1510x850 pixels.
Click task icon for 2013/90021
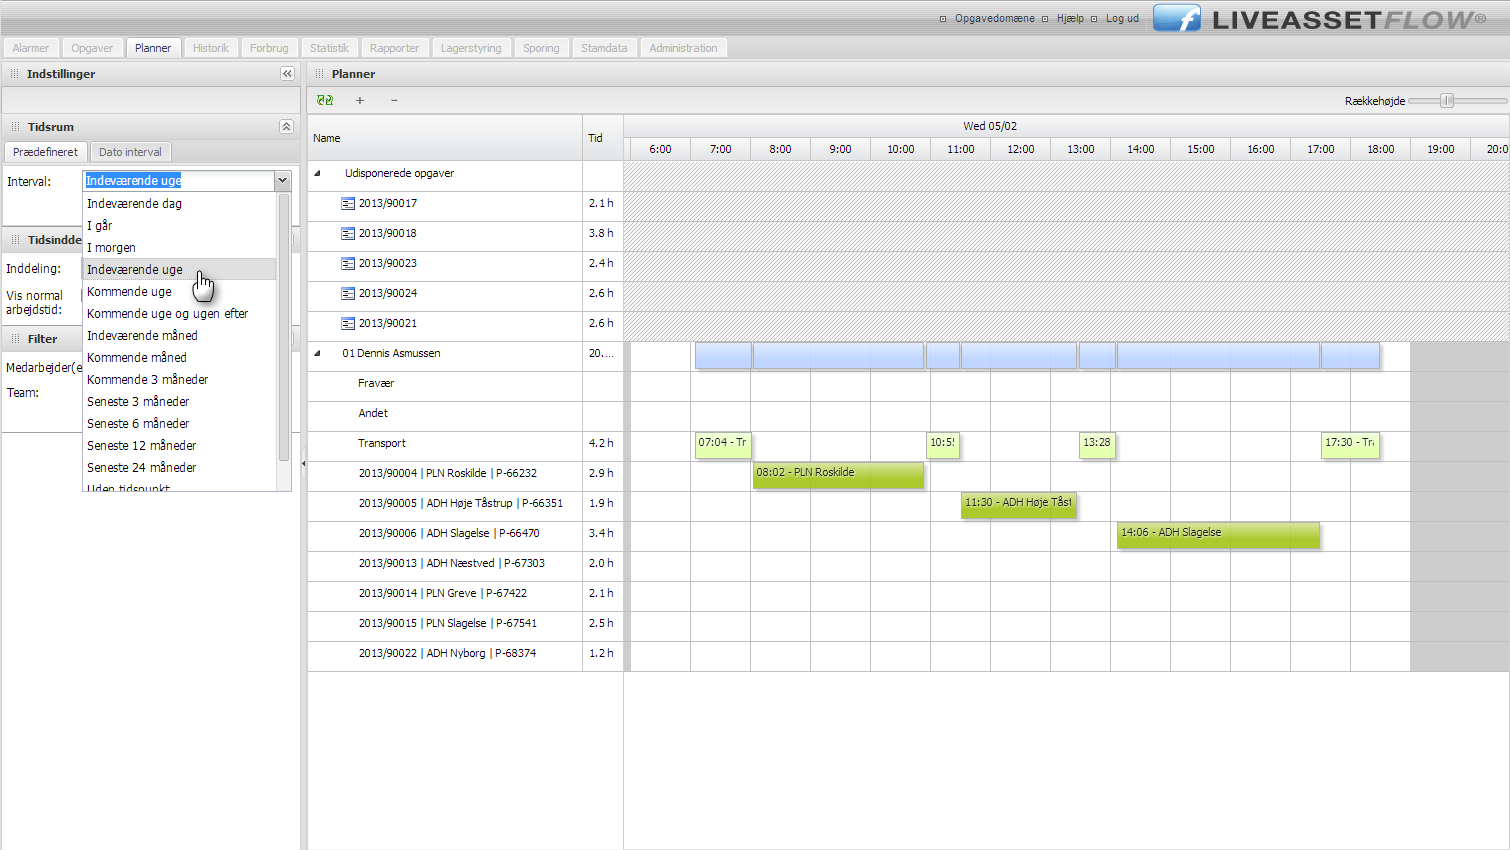tap(348, 324)
